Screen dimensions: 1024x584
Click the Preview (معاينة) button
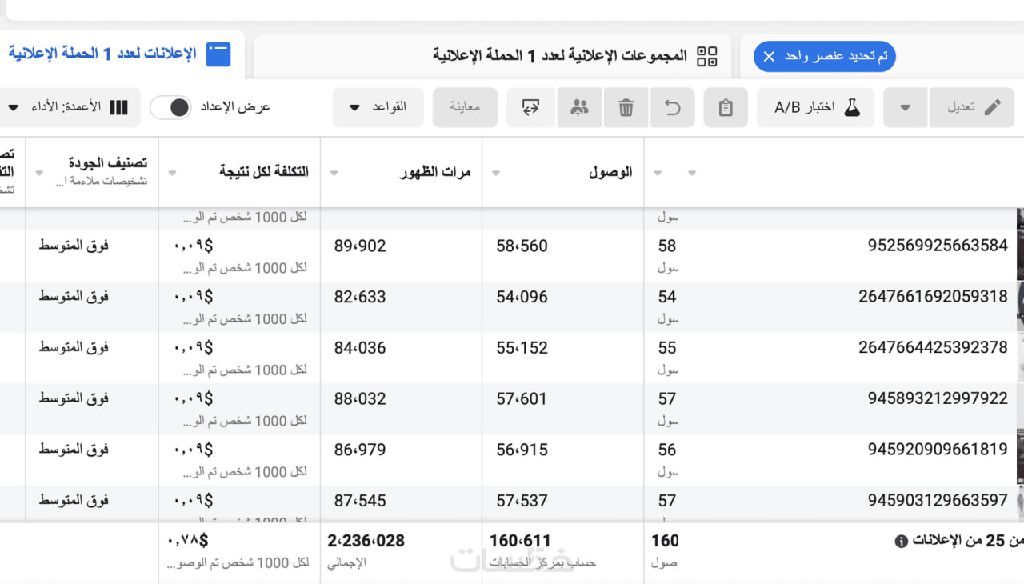[x=465, y=108]
